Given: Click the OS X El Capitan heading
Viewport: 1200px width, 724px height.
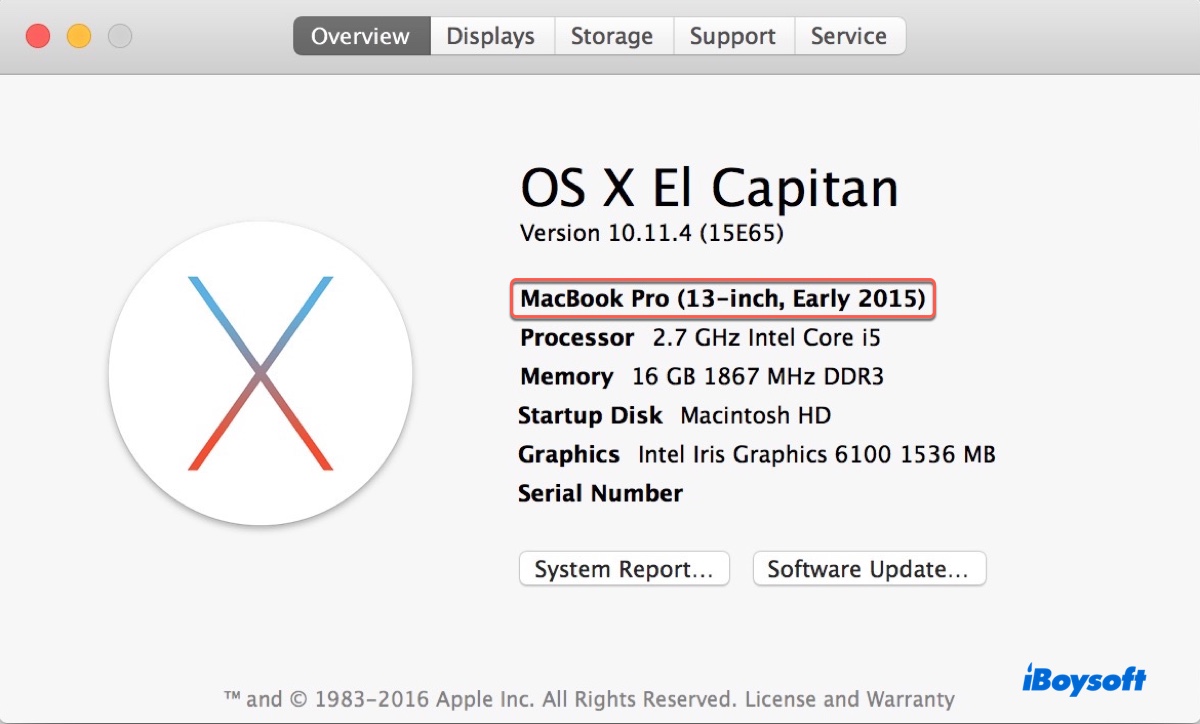Looking at the screenshot, I should (709, 187).
